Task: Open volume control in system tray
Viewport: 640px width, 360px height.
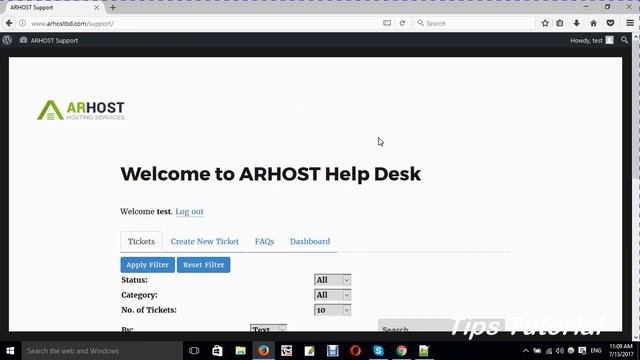Action: tap(560, 351)
